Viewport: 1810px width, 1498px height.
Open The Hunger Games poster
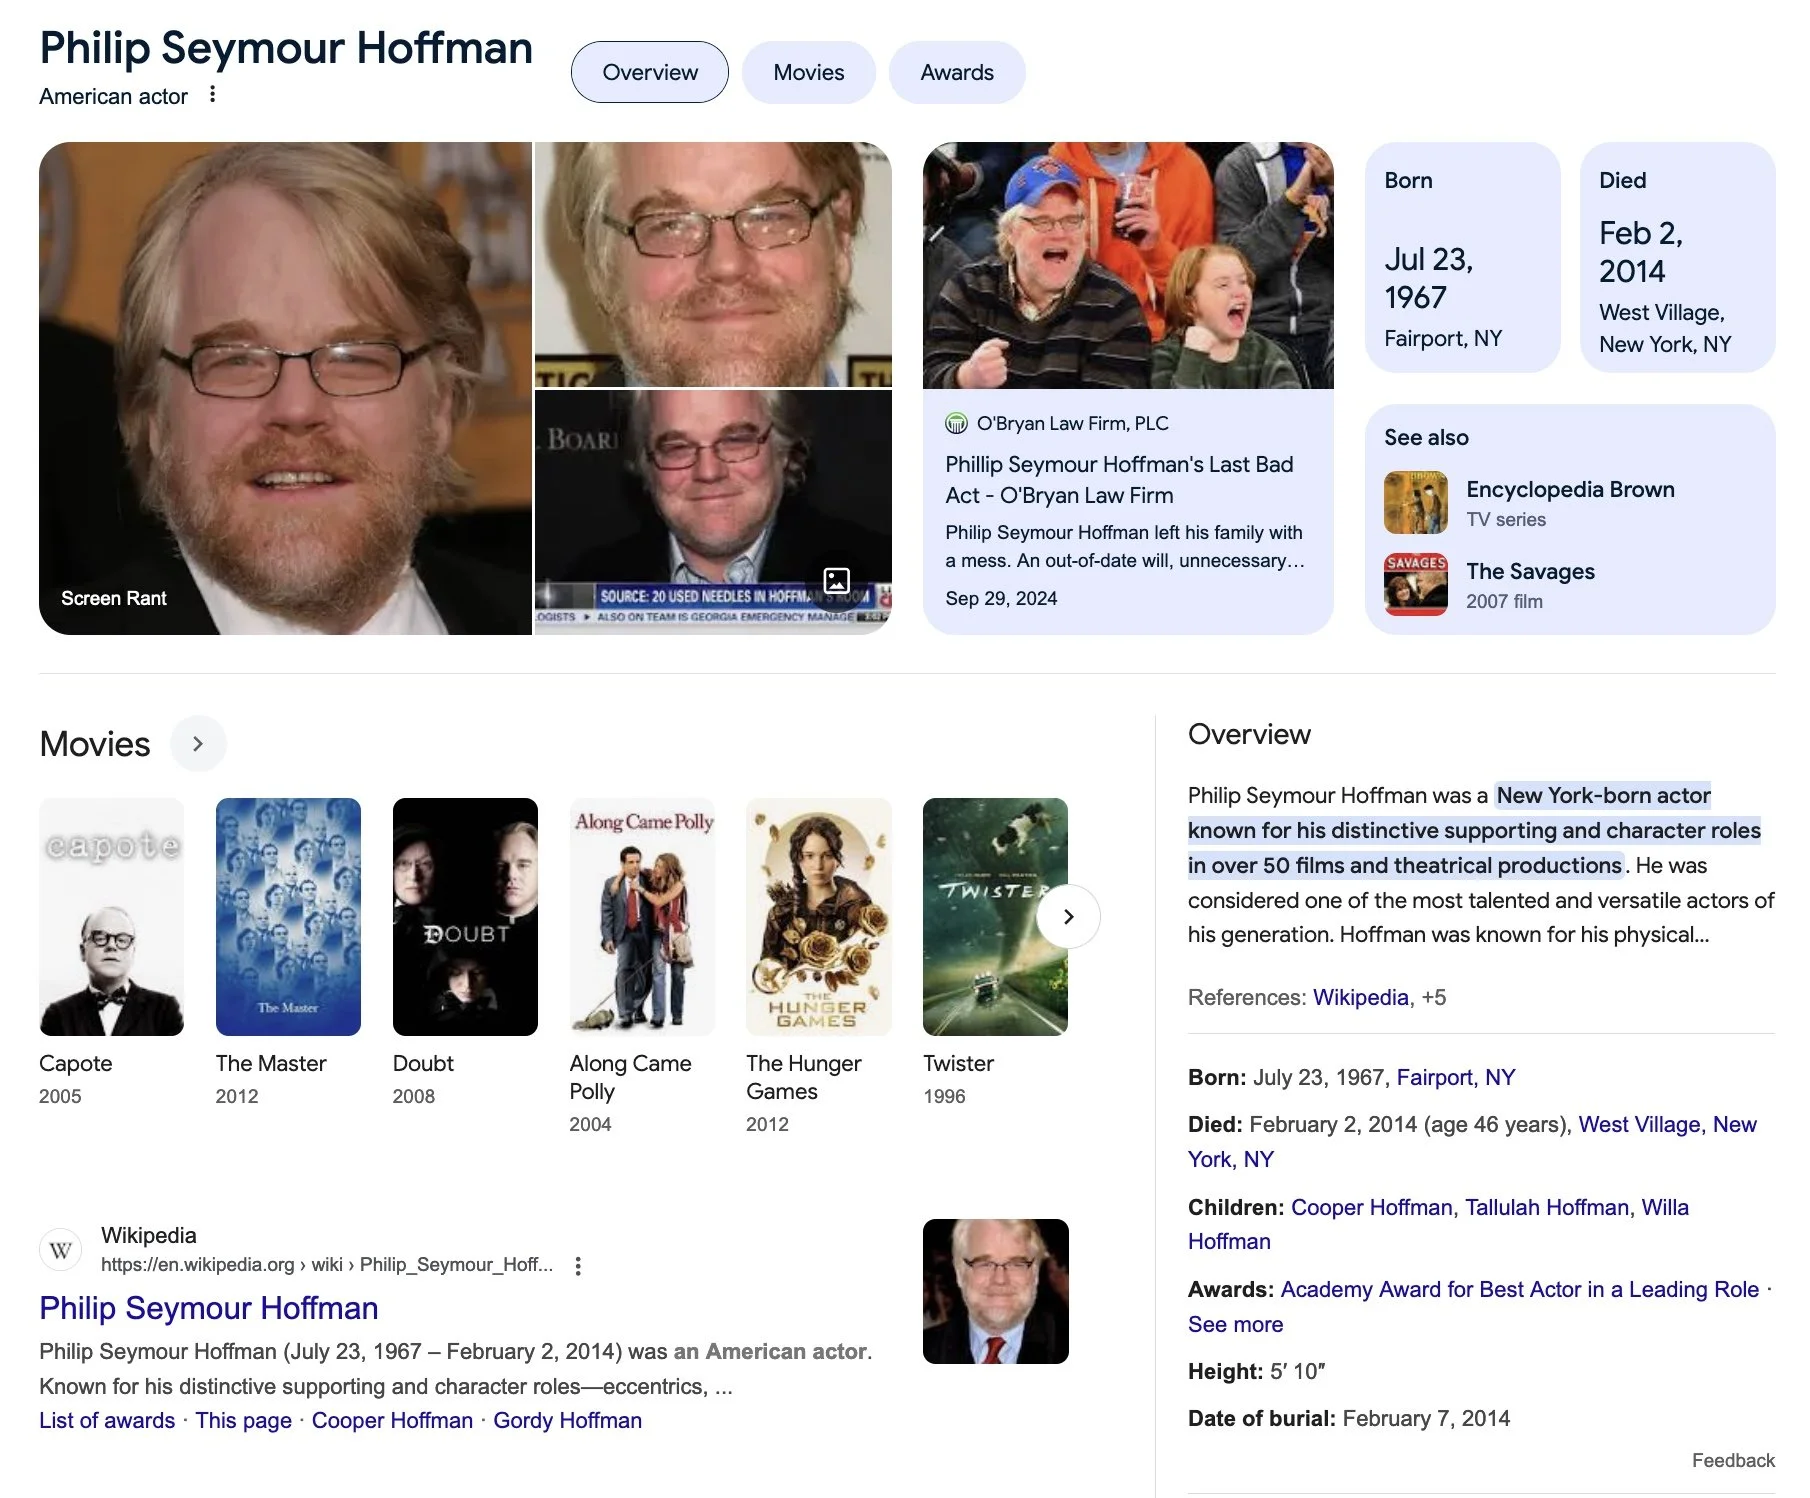(x=819, y=916)
